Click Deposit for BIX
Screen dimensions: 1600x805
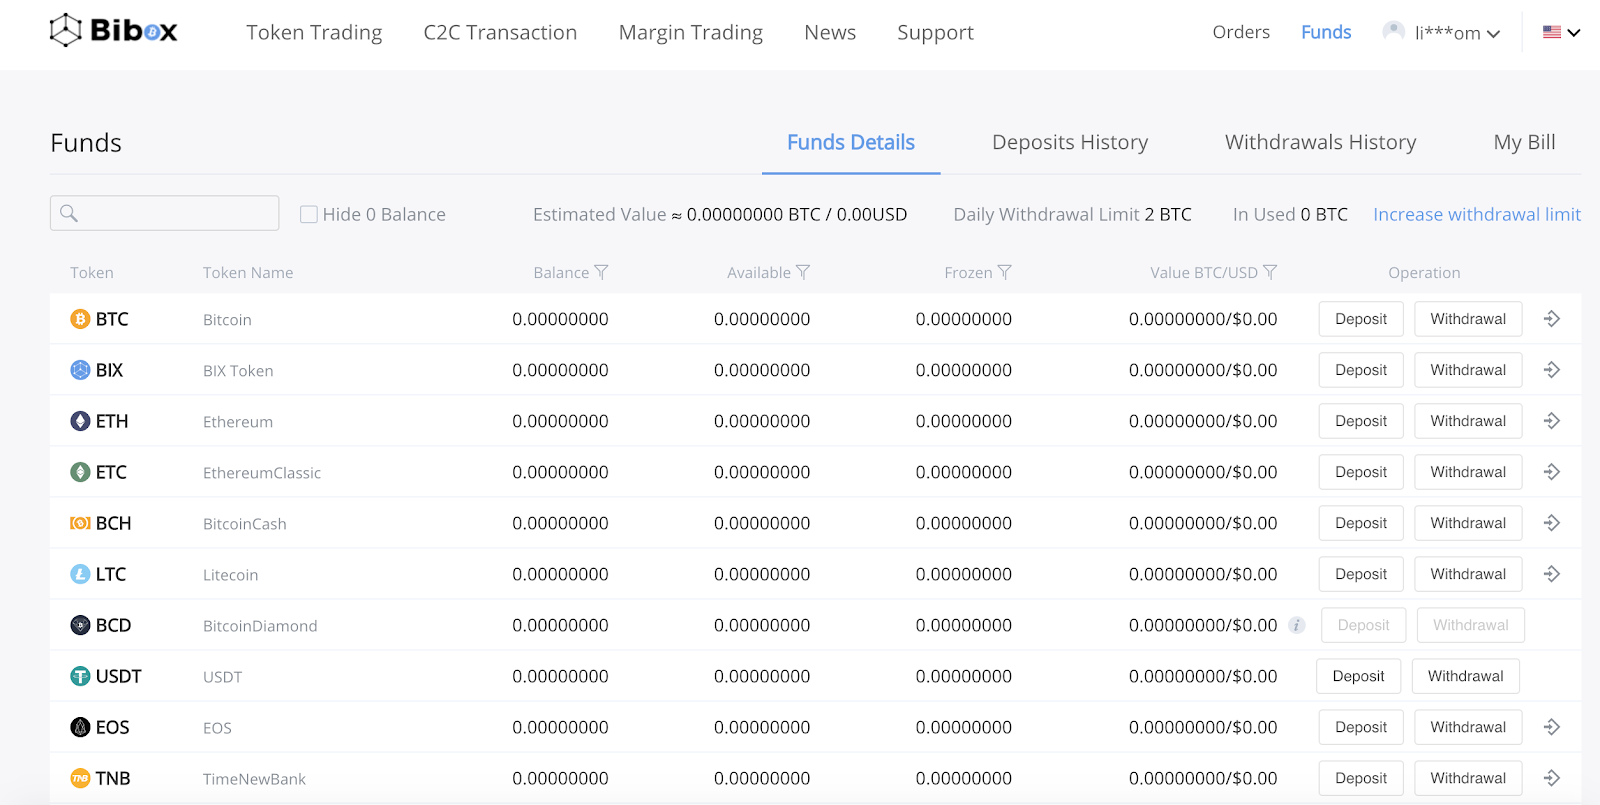[x=1361, y=370]
